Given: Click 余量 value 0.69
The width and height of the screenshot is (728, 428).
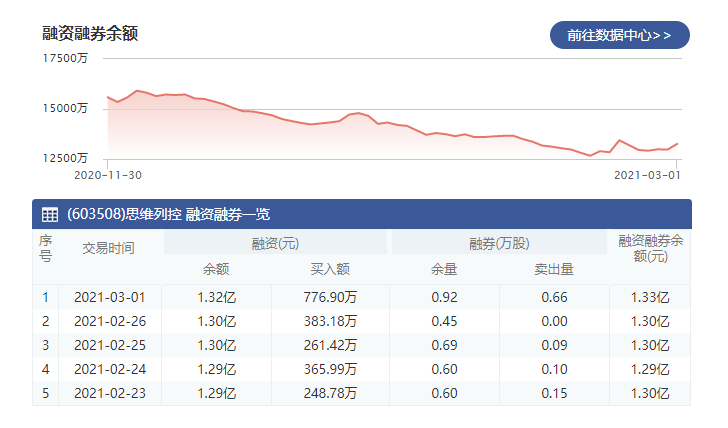Looking at the screenshot, I should point(444,345).
